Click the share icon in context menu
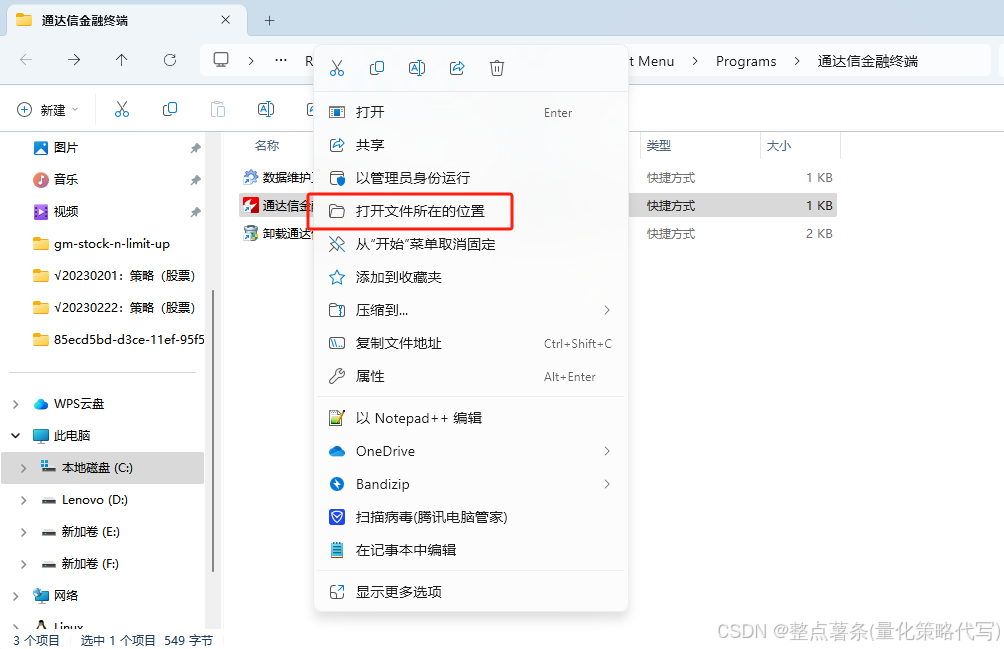Screen dimensions: 1004x649 tap(457, 68)
